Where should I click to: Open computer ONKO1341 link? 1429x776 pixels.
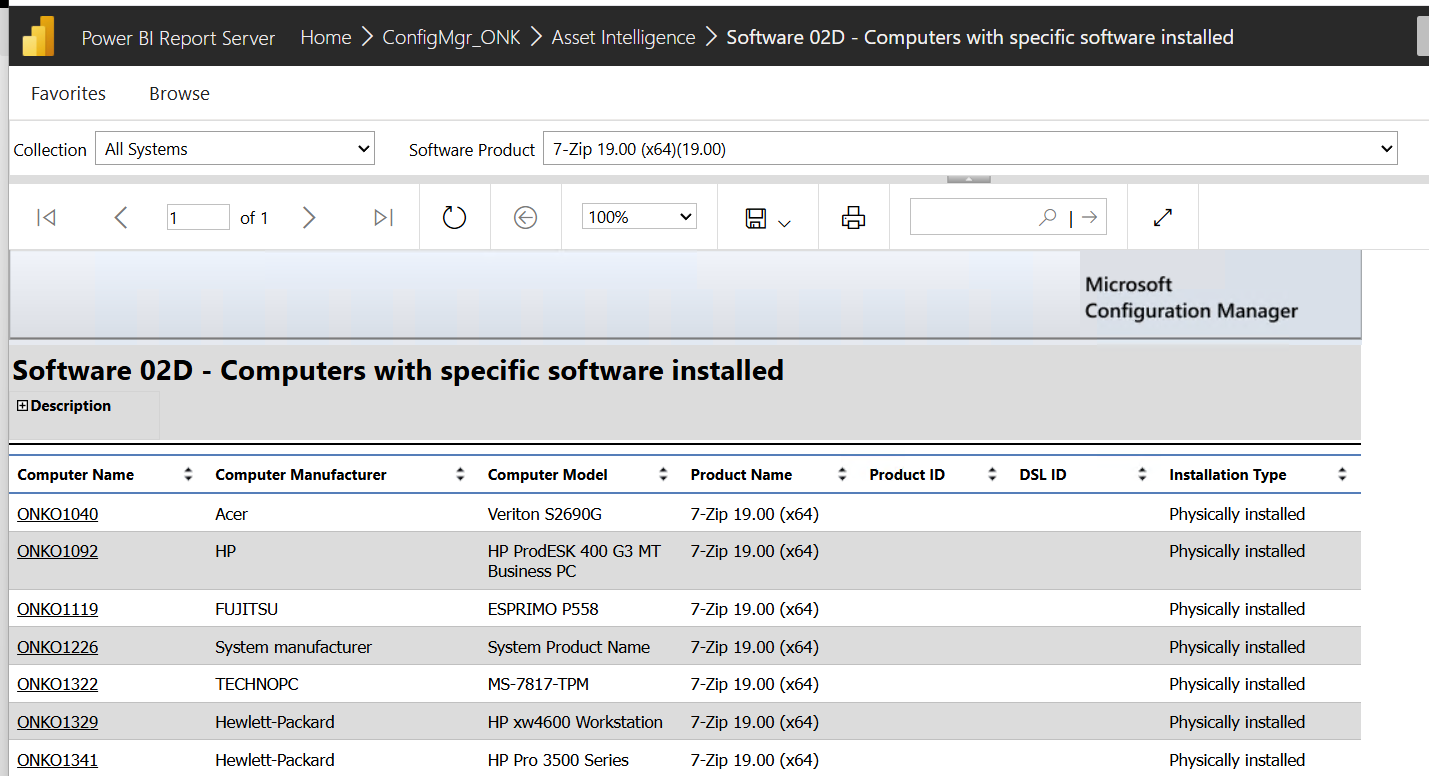pyautogui.click(x=58, y=760)
